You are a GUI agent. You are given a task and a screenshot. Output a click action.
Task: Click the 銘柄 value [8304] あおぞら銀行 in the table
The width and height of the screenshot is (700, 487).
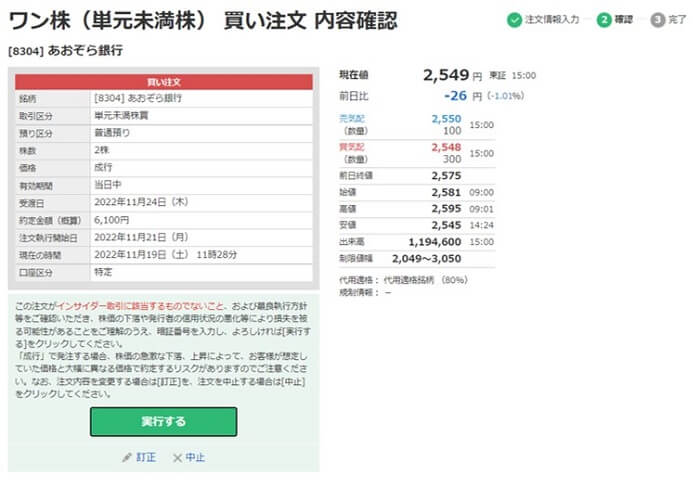138,98
